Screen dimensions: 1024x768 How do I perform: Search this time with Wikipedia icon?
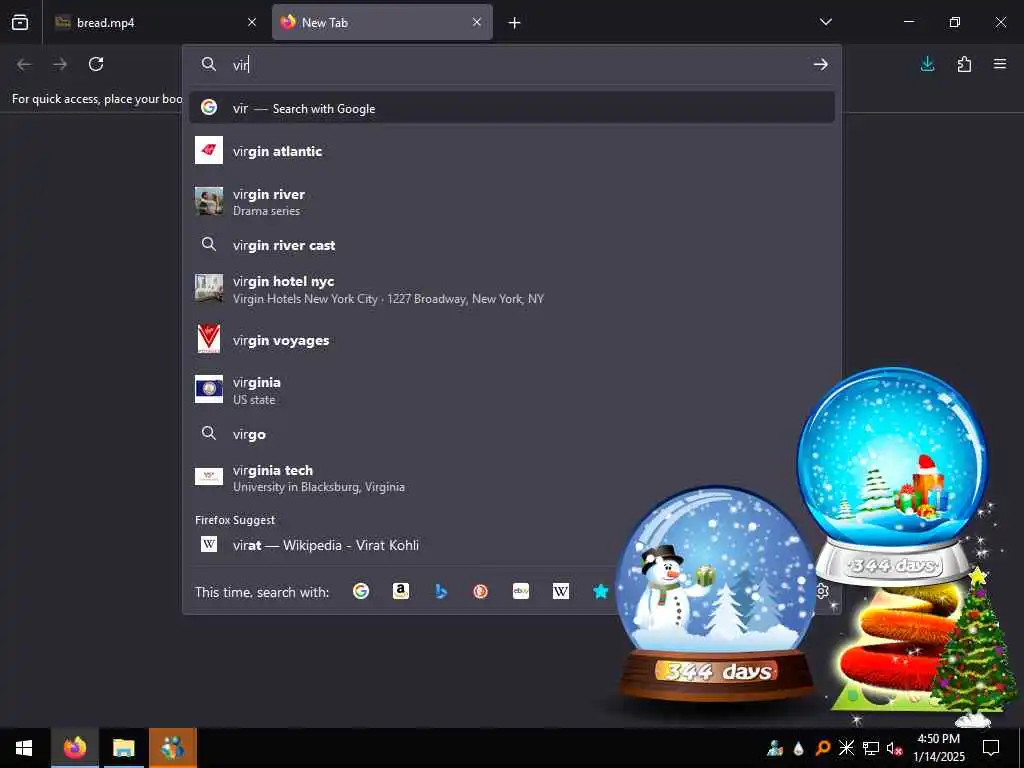click(x=561, y=591)
